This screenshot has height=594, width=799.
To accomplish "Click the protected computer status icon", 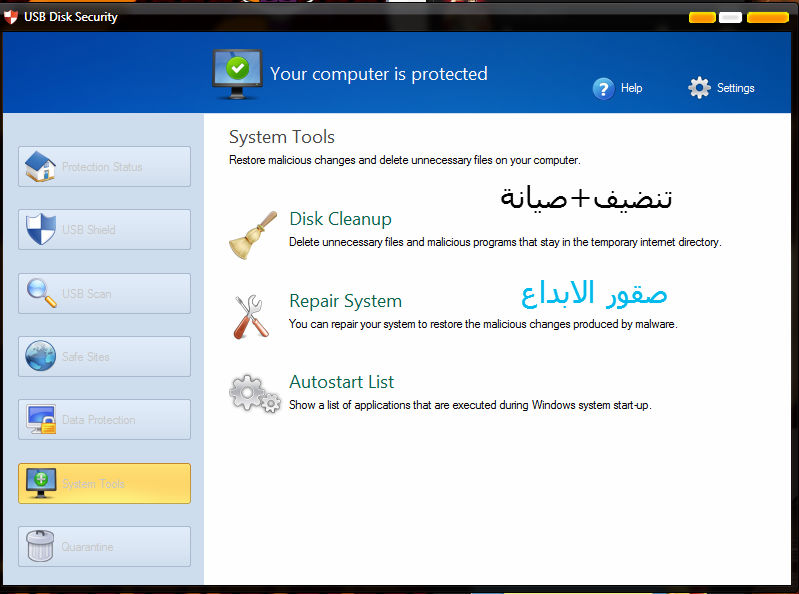I will click(x=236, y=73).
